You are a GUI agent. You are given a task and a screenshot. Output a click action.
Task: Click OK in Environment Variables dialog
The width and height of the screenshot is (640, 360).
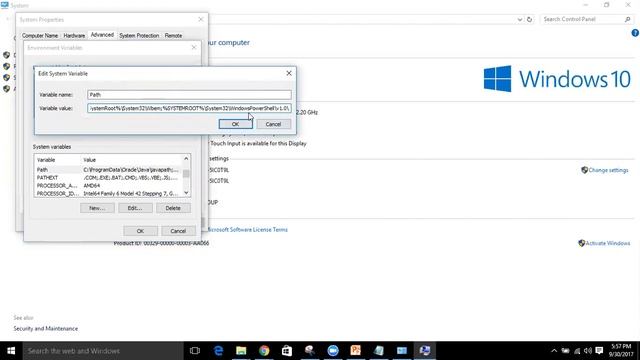tap(140, 231)
